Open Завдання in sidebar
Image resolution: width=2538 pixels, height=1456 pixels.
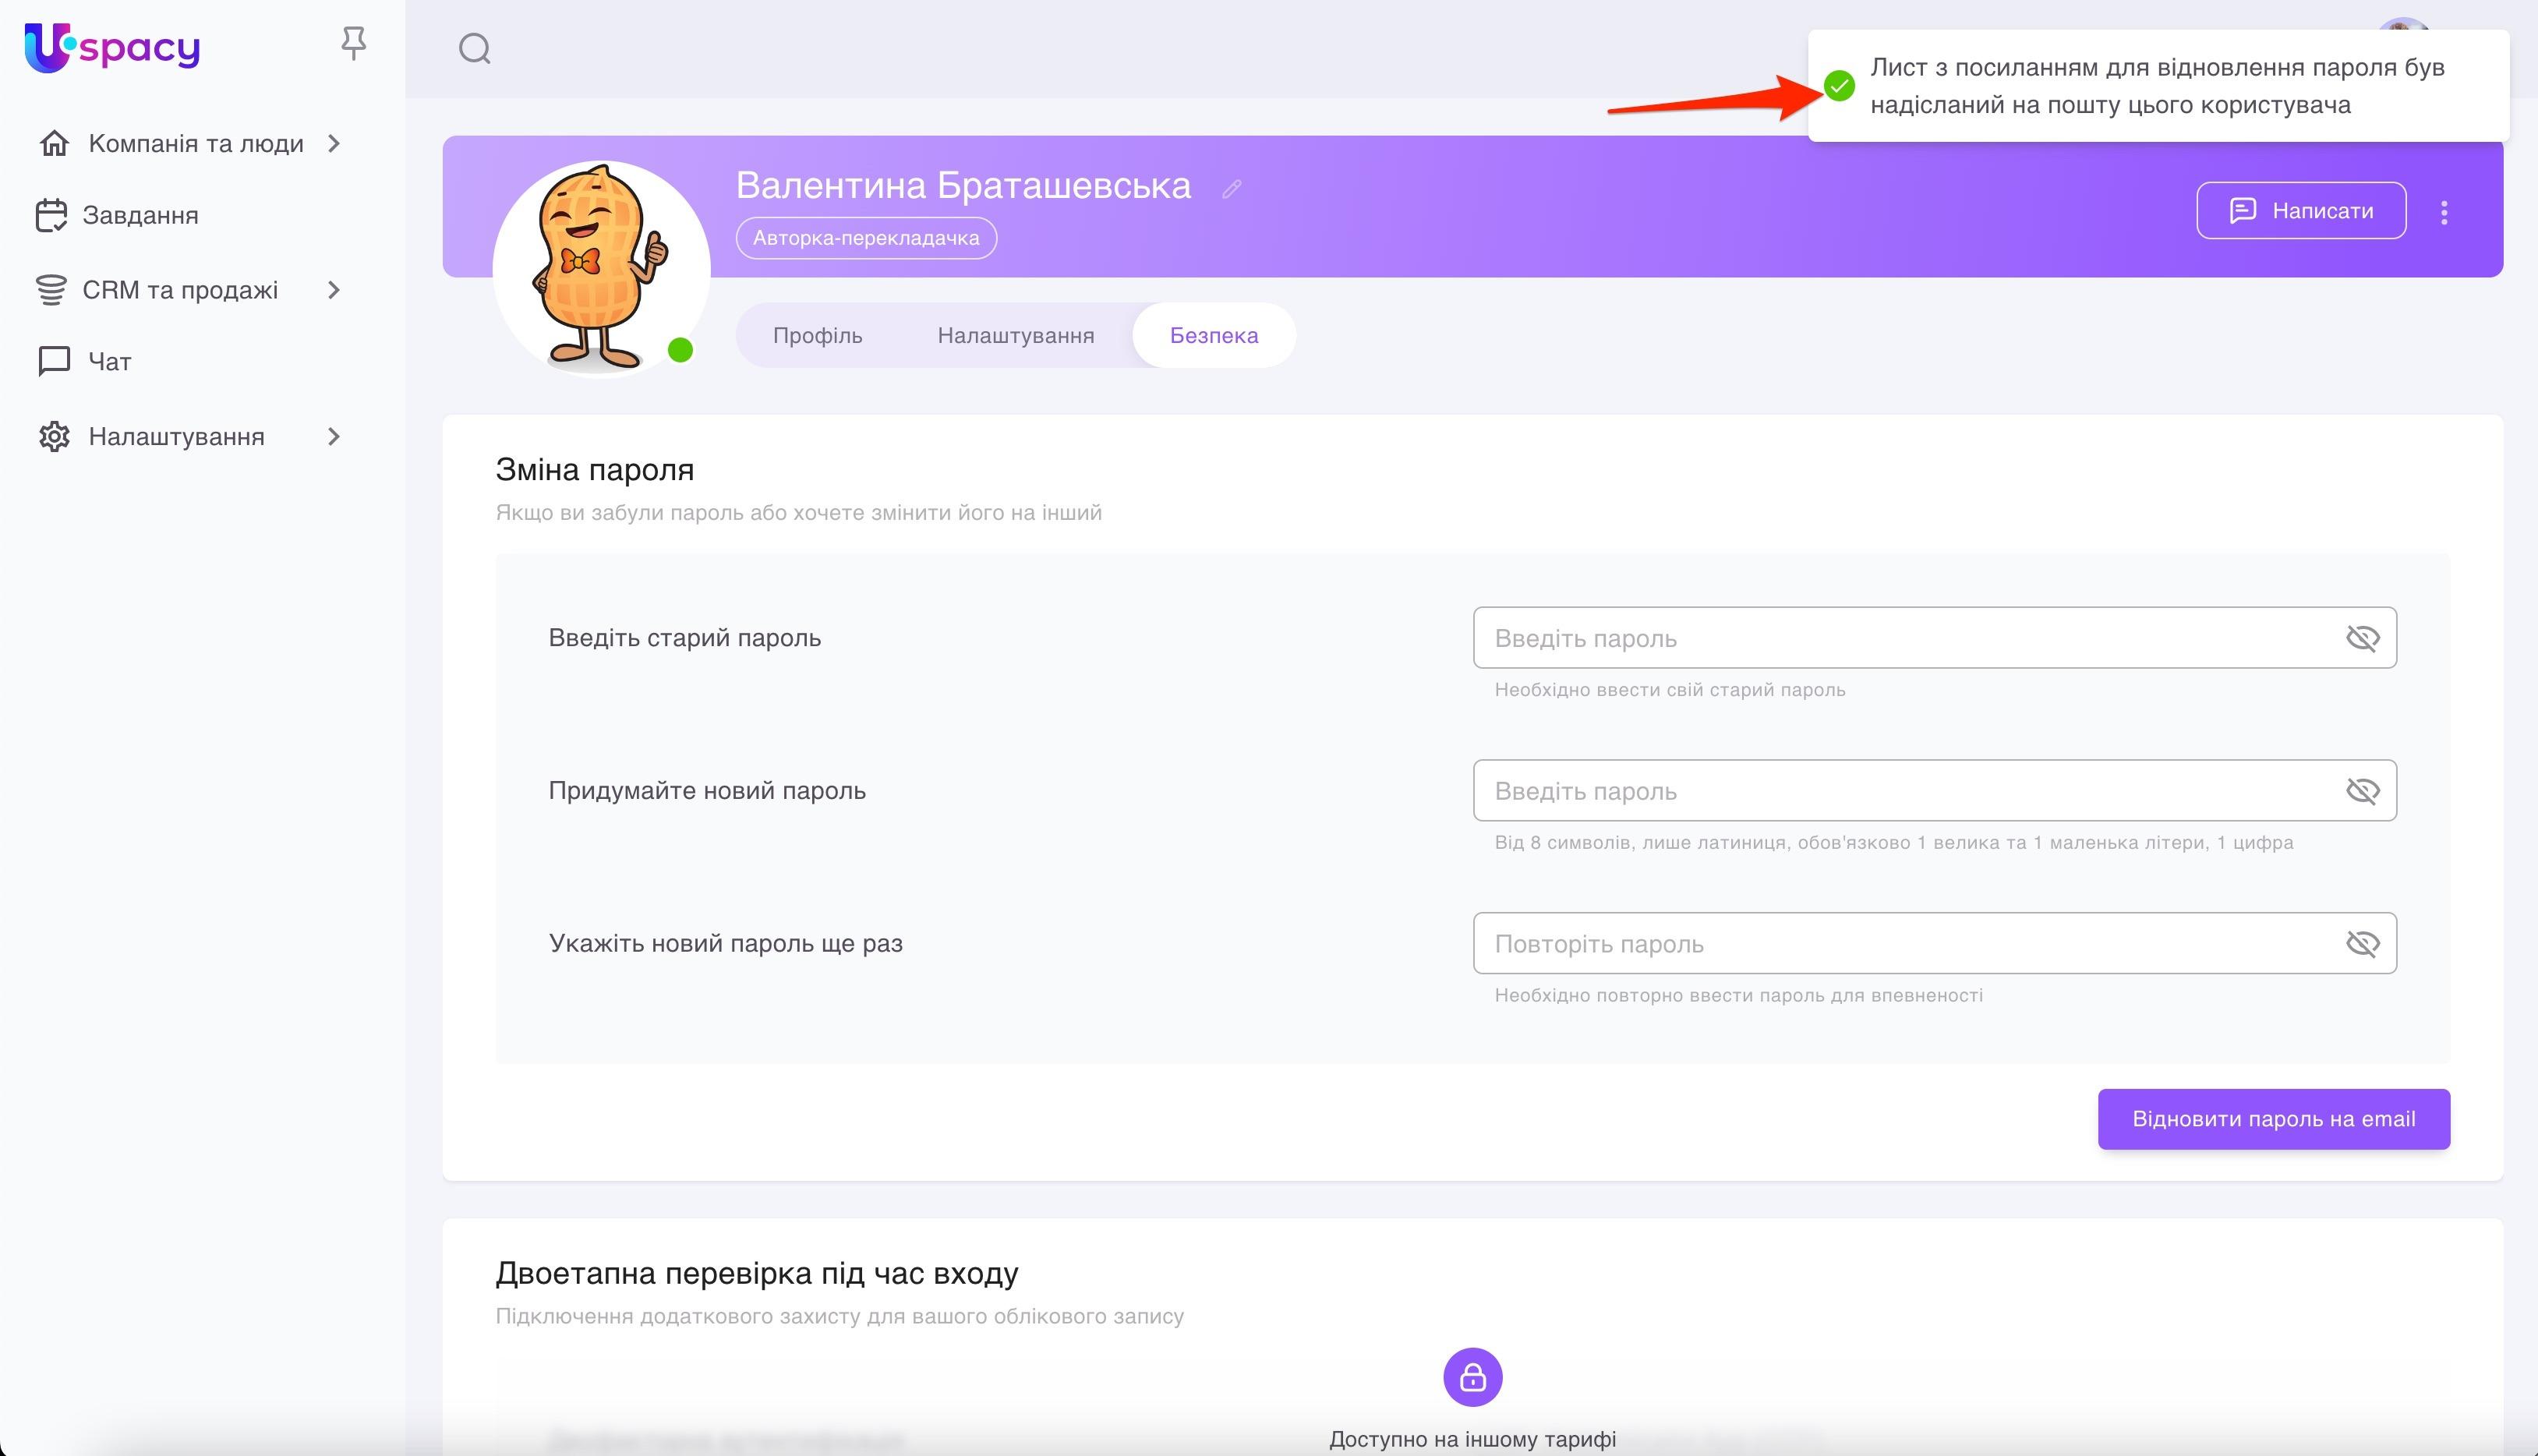[x=140, y=216]
